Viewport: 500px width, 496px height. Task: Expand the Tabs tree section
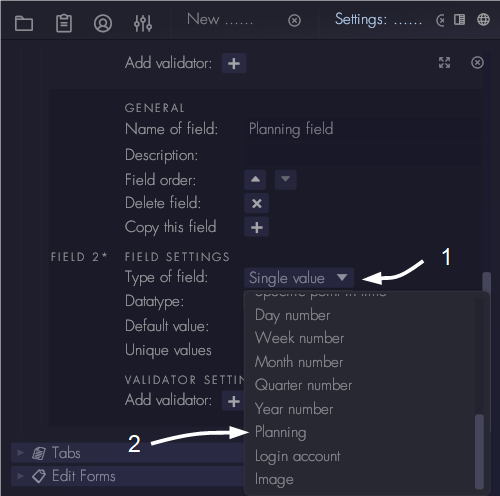coord(21,453)
